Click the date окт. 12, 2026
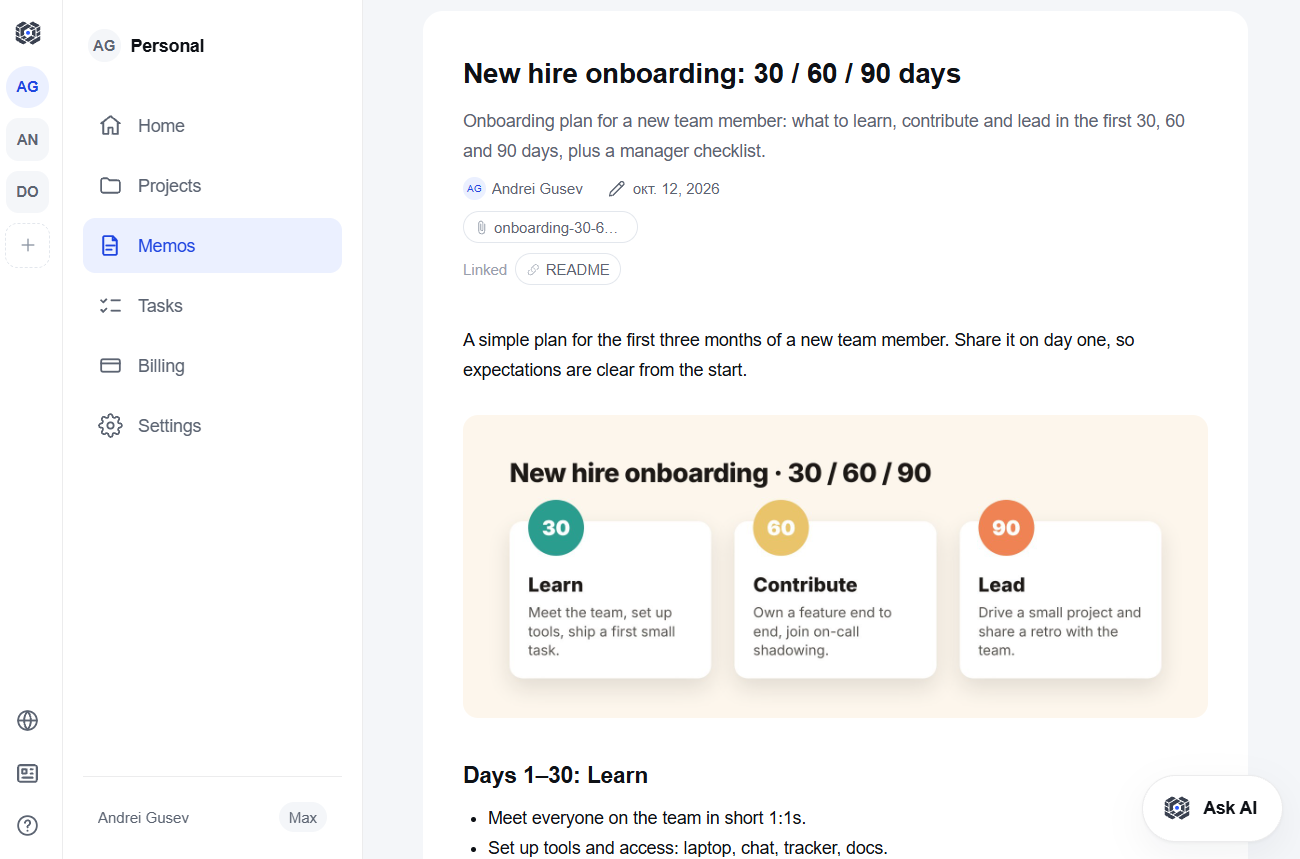Viewport: 1300px width, 859px height. [x=676, y=189]
